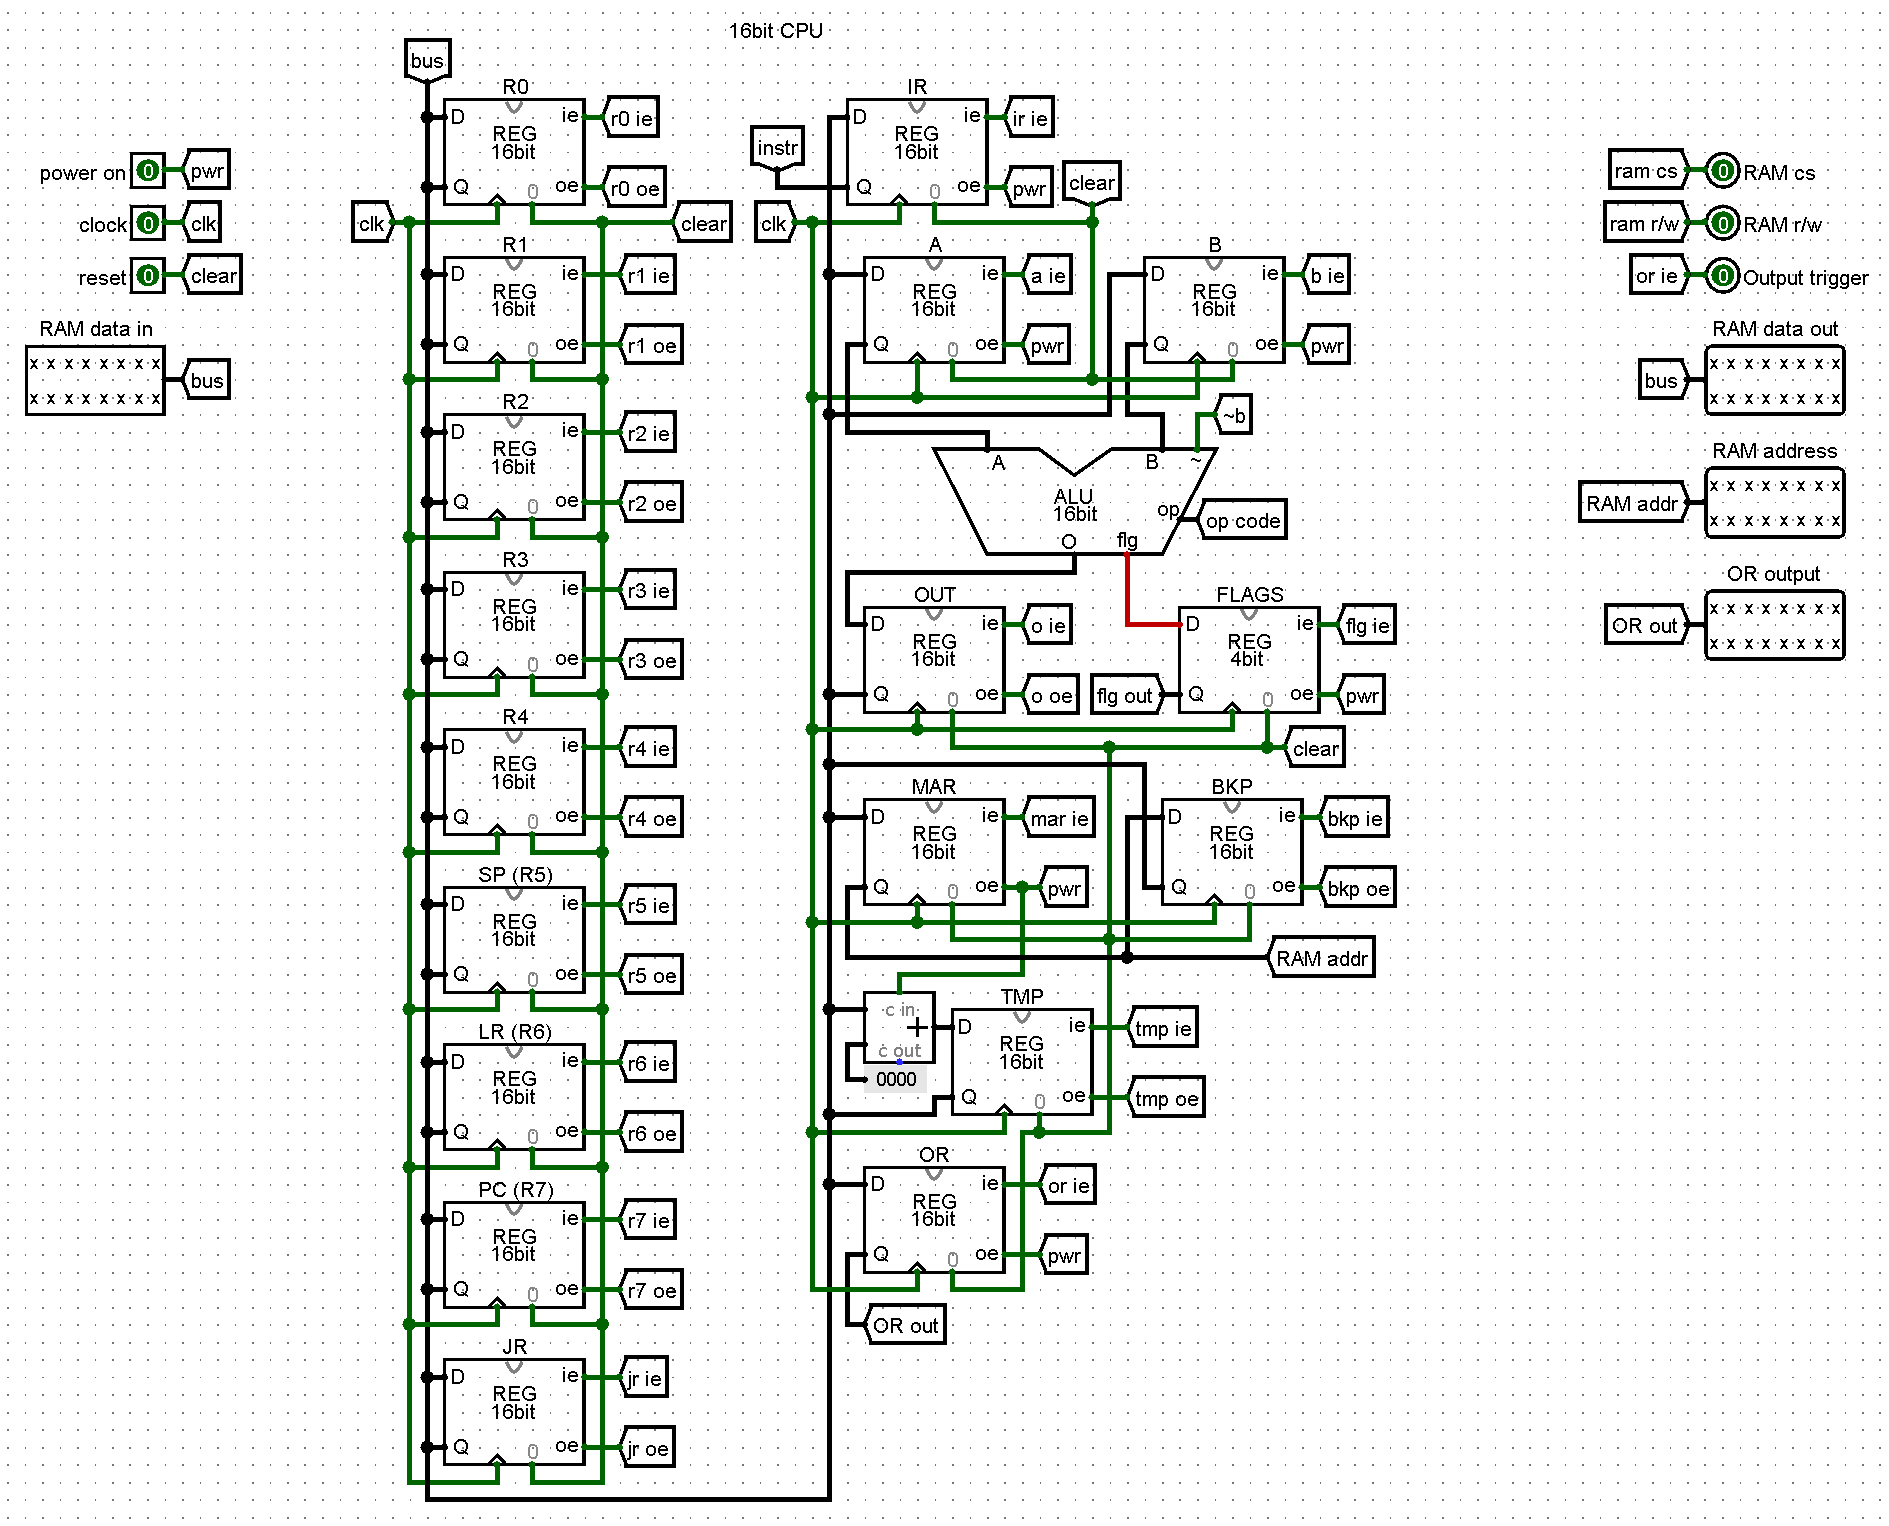Select the PC (R7) register
The height and width of the screenshot is (1526, 1889).
click(513, 1255)
